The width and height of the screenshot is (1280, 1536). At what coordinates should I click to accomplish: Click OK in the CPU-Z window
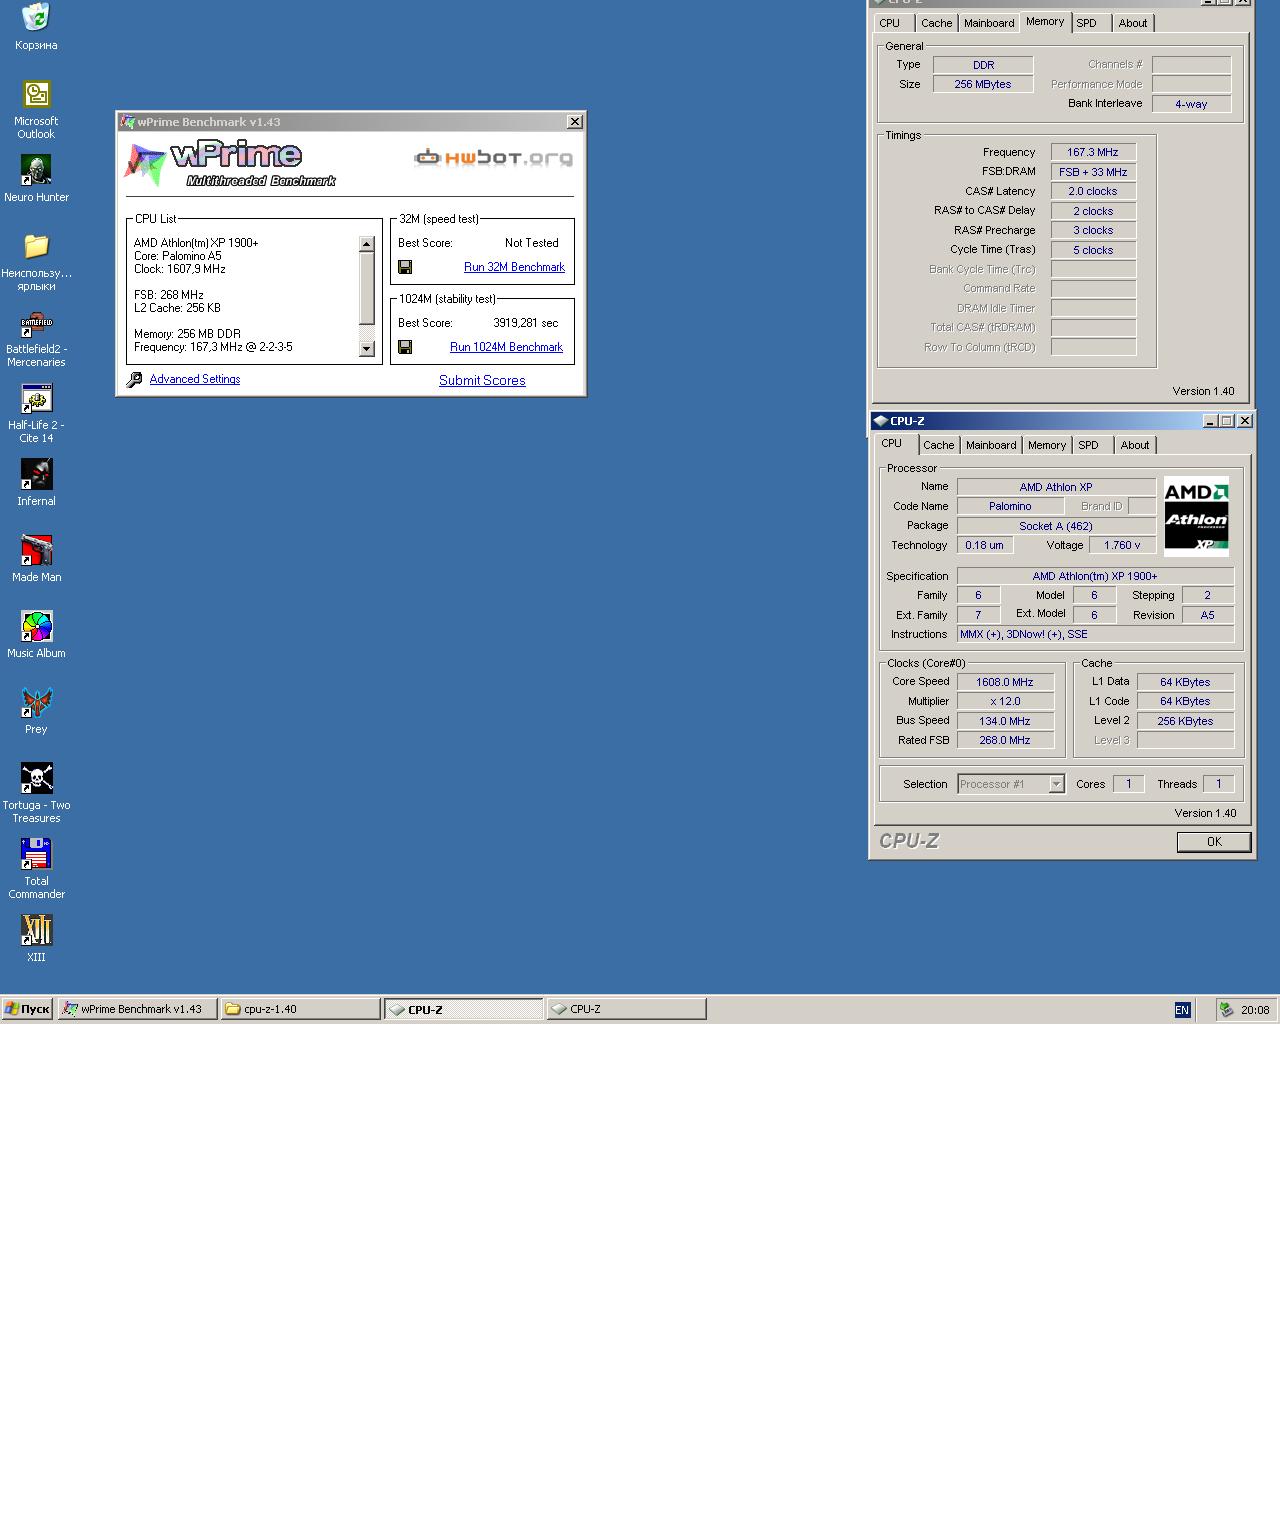pos(1214,842)
